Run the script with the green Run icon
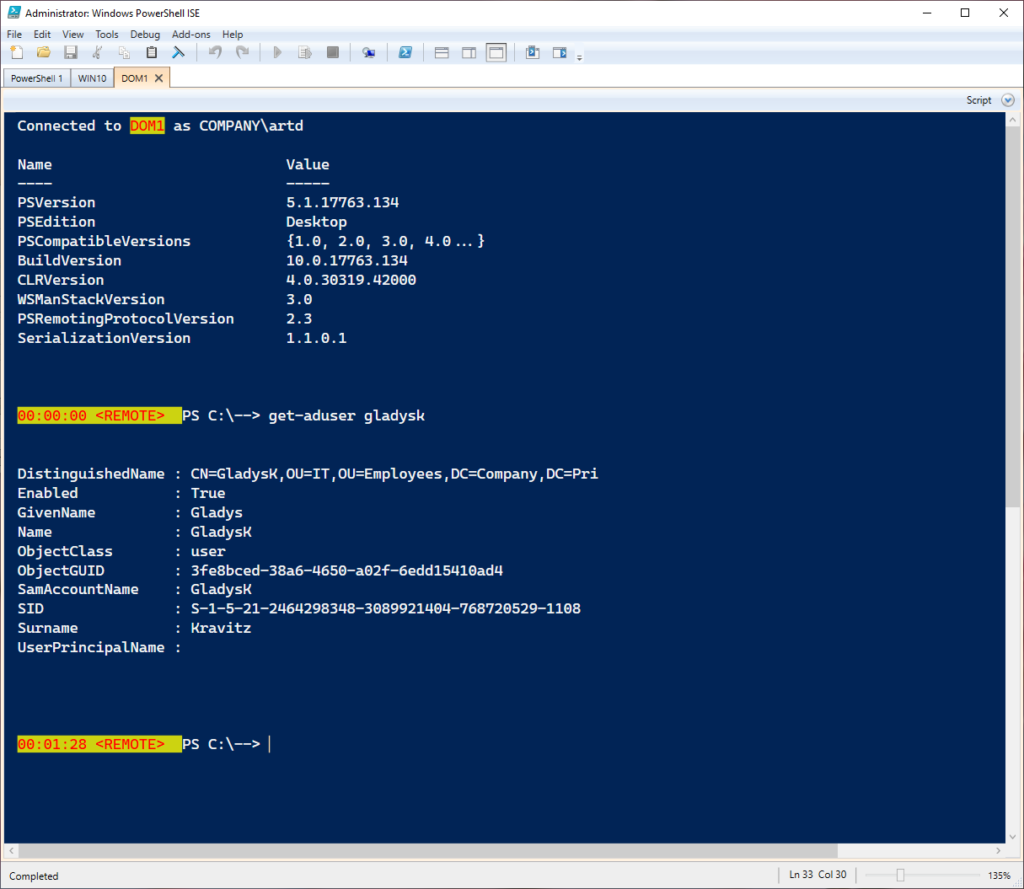This screenshot has width=1024, height=889. pyautogui.click(x=277, y=52)
